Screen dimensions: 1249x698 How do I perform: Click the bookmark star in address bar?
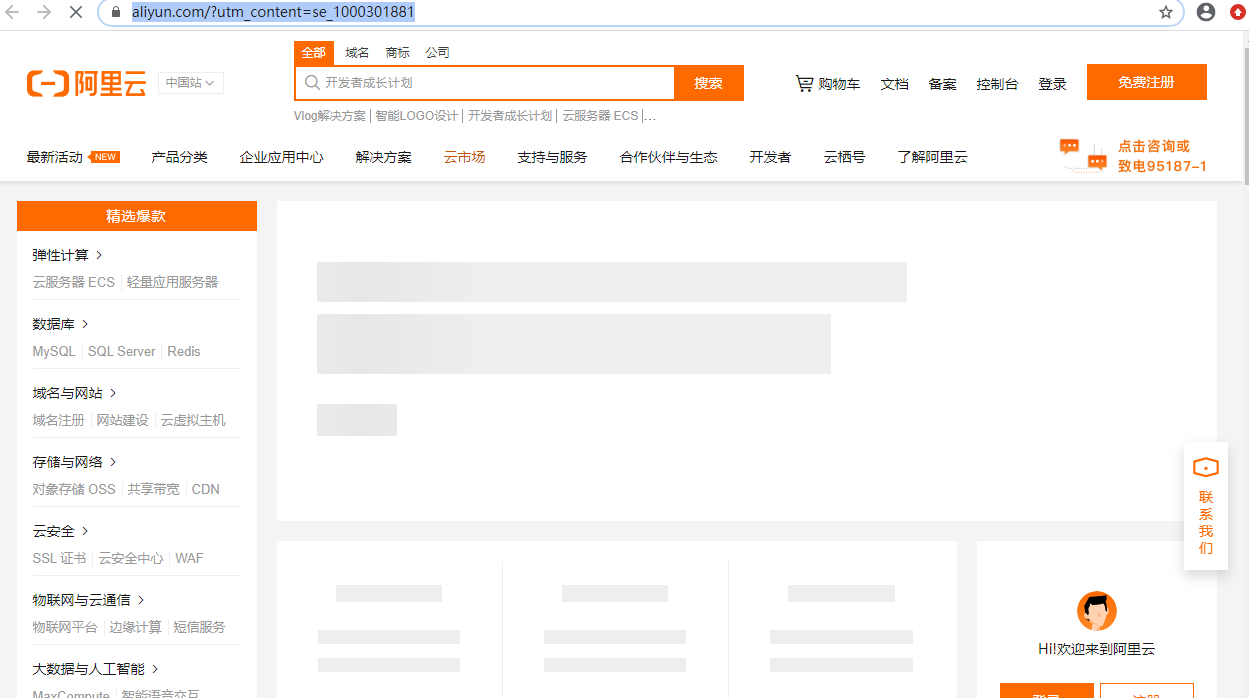1166,14
